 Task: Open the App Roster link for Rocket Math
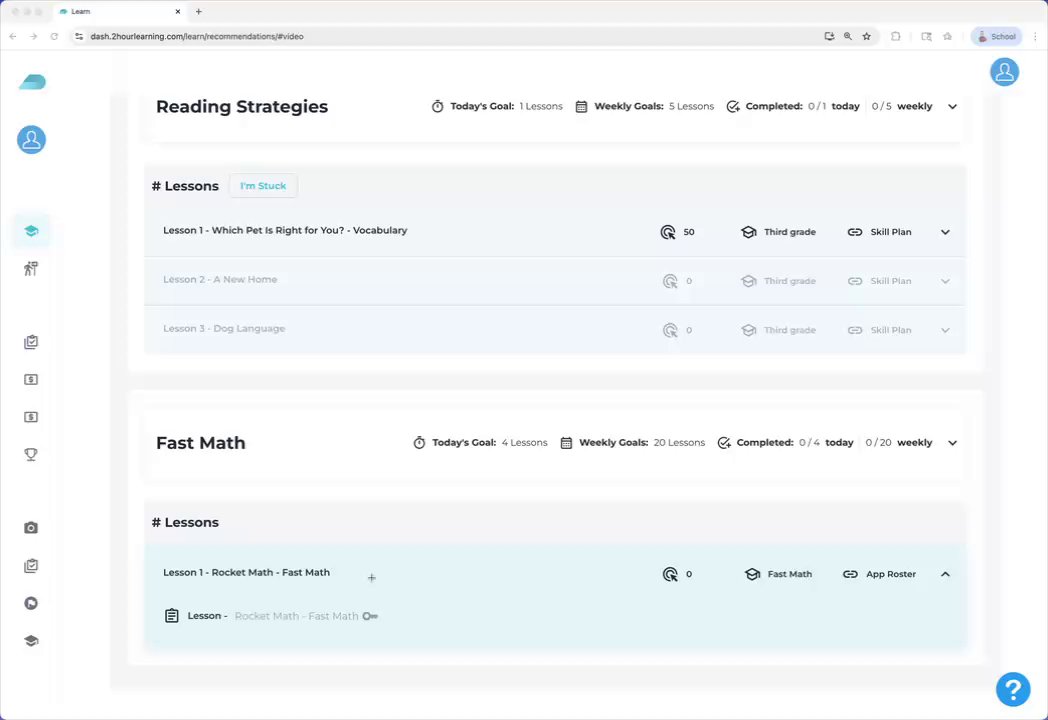880,574
